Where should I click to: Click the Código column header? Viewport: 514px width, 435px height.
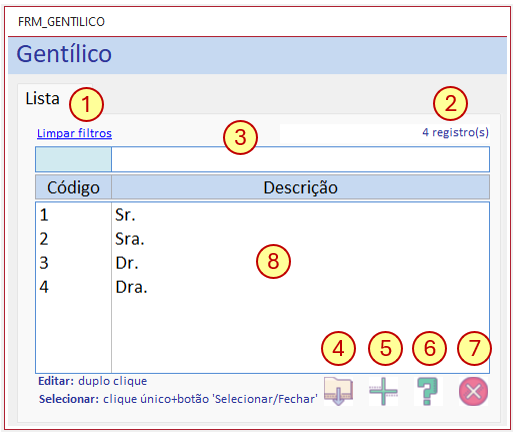73,187
